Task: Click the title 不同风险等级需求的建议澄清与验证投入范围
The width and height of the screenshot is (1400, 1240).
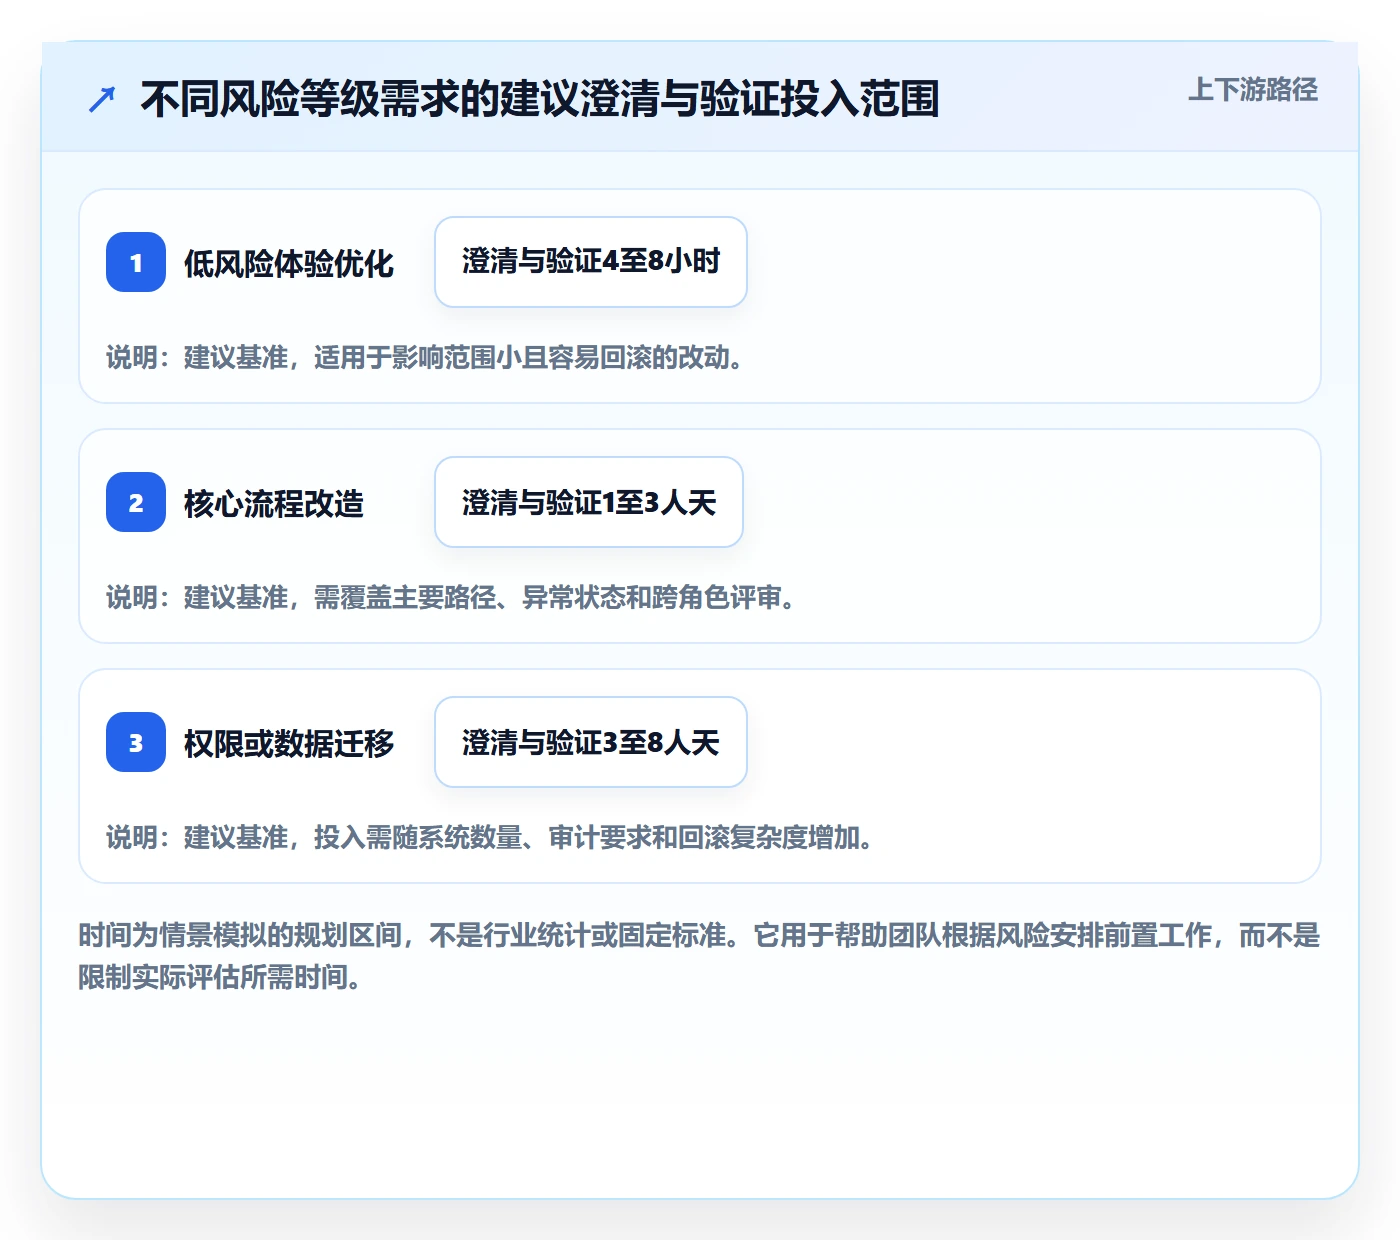Action: (540, 99)
